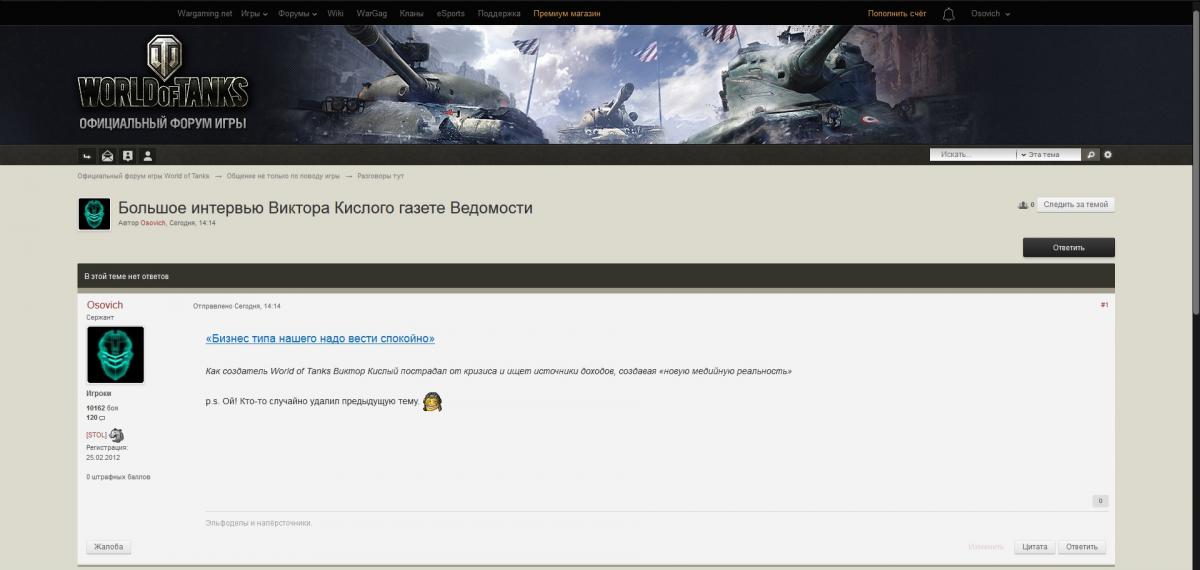Image resolution: width=1200 pixels, height=570 pixels.
Task: Expand the Игры dropdown menu
Action: pos(254,14)
